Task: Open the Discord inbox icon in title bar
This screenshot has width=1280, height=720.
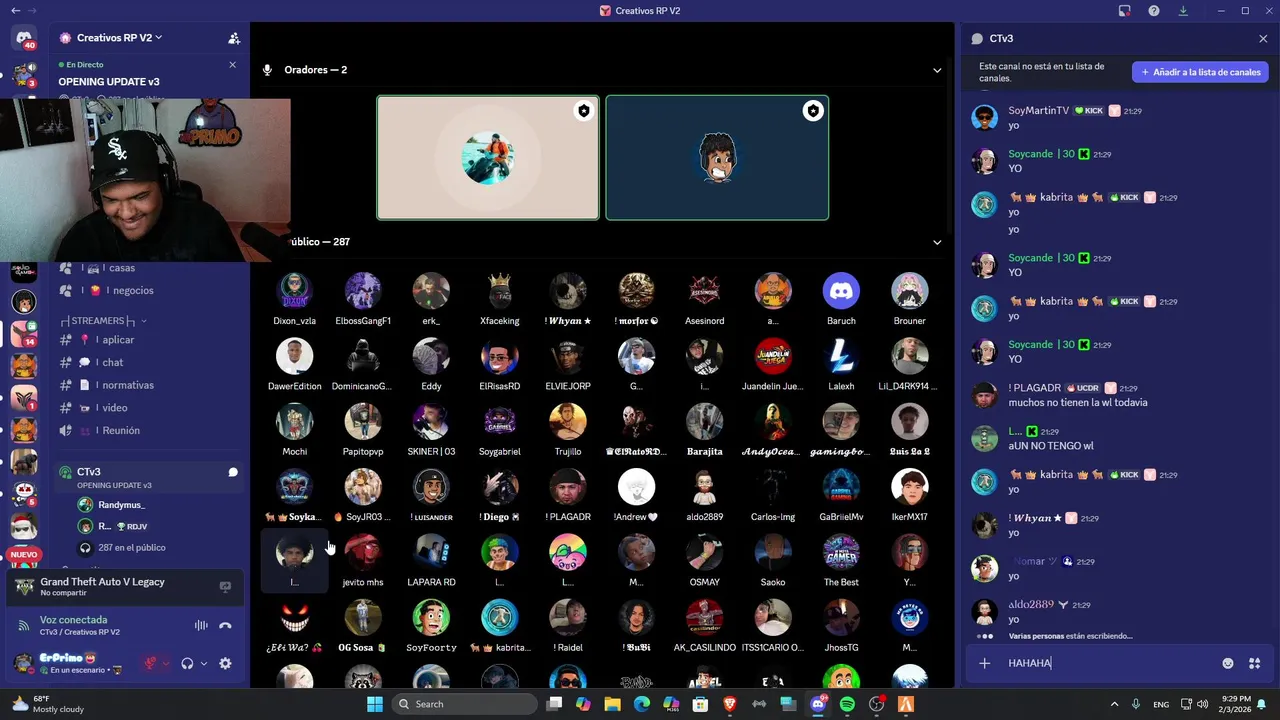Action: (x=1125, y=10)
